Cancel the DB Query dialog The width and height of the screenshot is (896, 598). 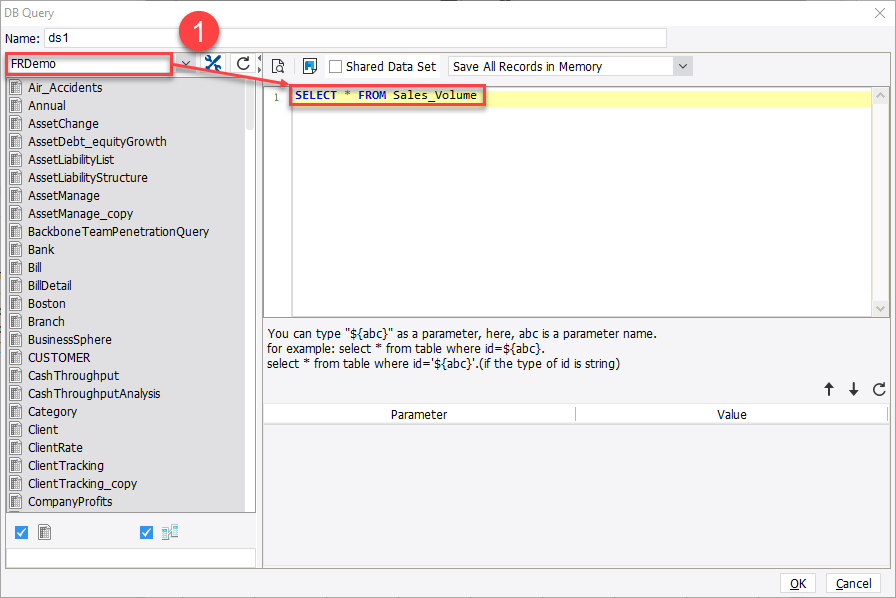coord(853,583)
